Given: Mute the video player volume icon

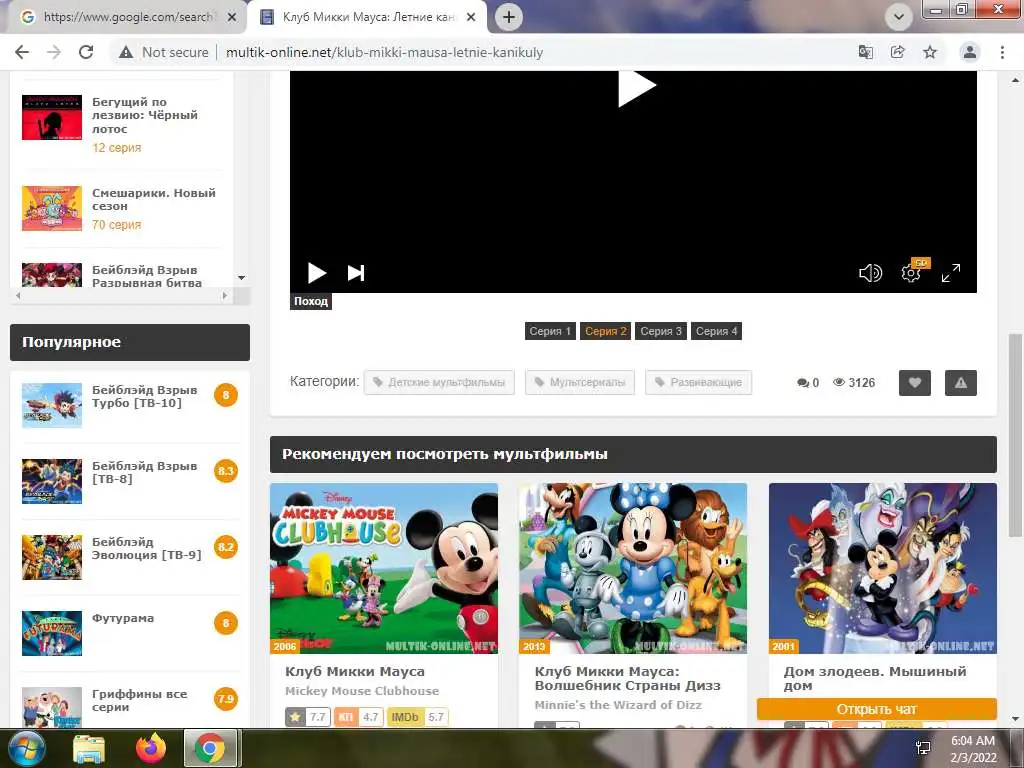Looking at the screenshot, I should coord(870,273).
